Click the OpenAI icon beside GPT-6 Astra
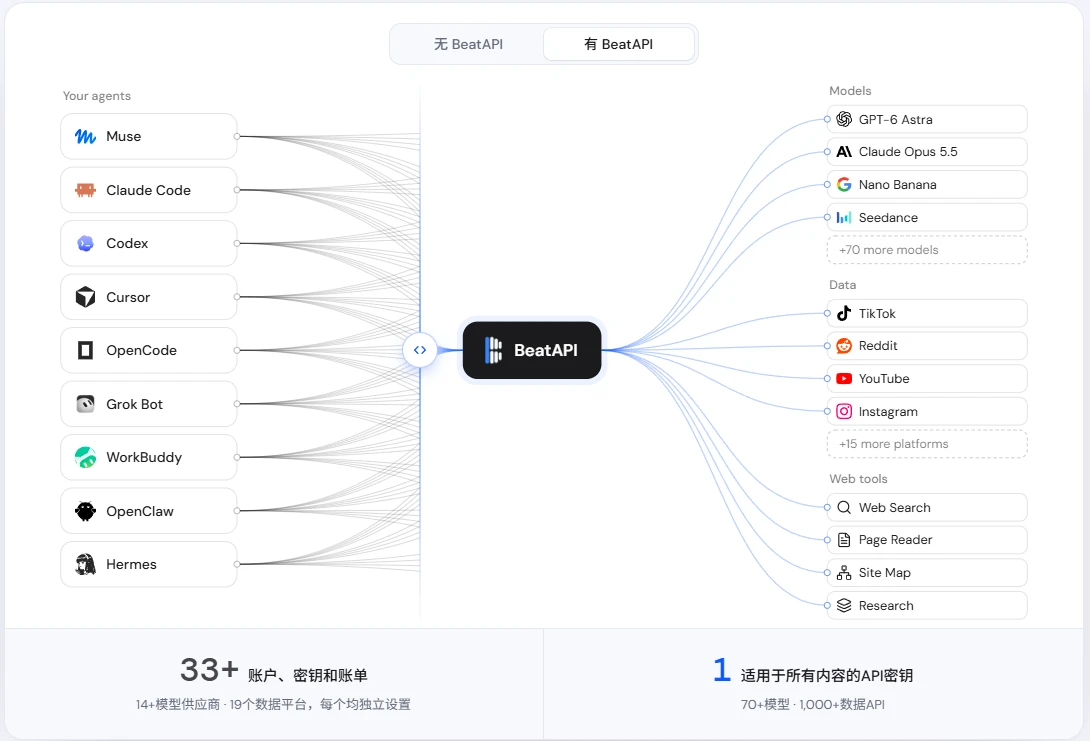 [x=844, y=120]
